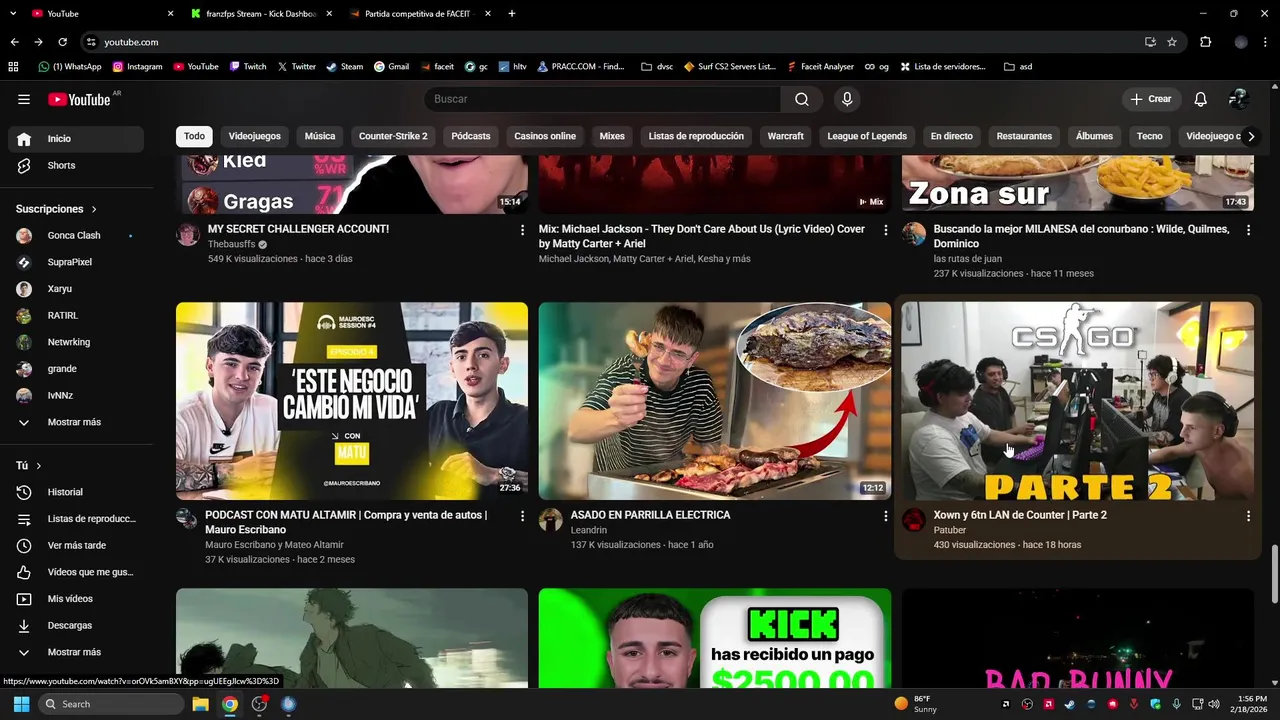1280x720 pixels.
Task: Play the PODCAST CON MATU thumbnail
Action: click(x=352, y=401)
